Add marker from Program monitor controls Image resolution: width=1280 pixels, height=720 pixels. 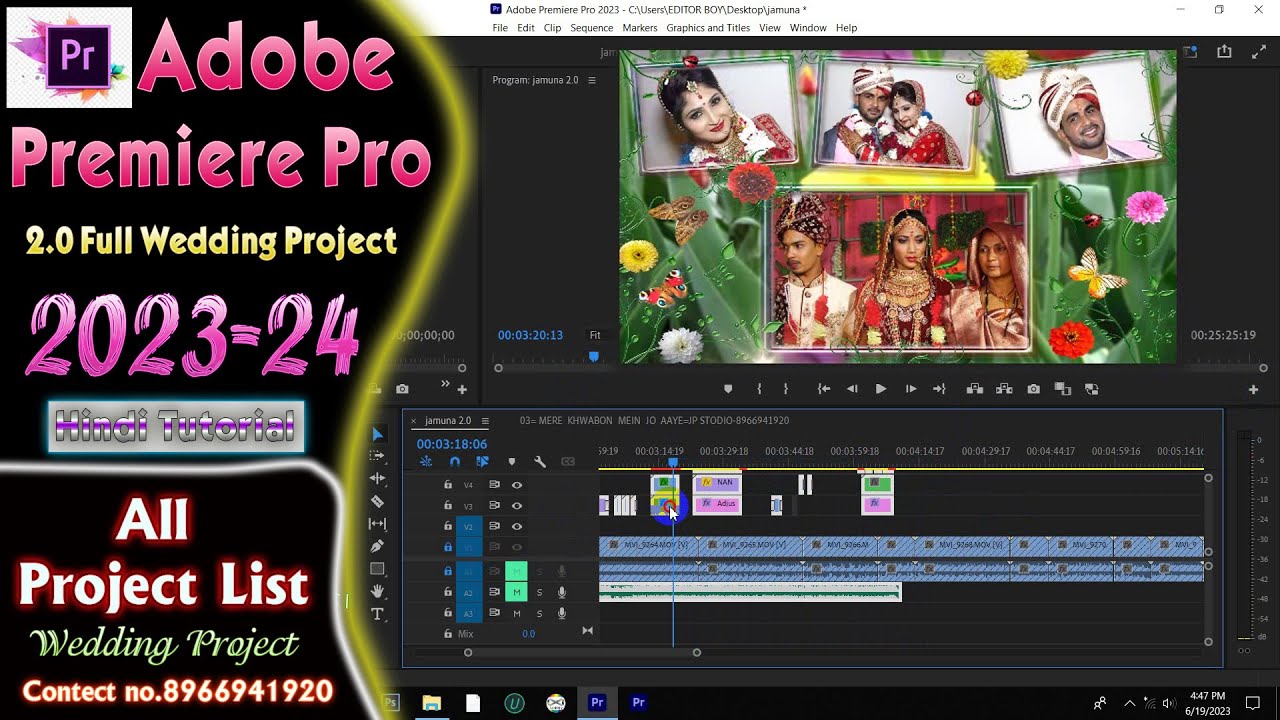728,389
